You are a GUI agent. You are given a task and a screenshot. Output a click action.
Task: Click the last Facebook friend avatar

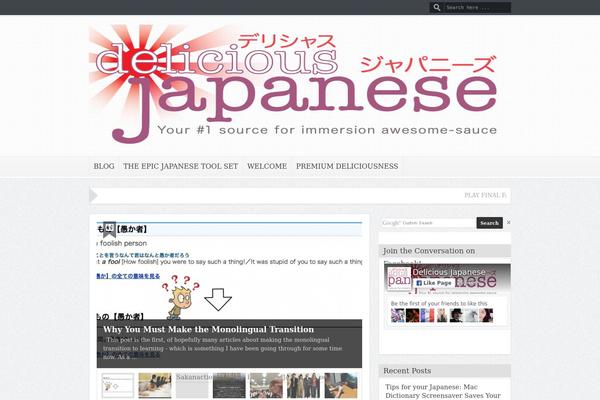point(486,315)
